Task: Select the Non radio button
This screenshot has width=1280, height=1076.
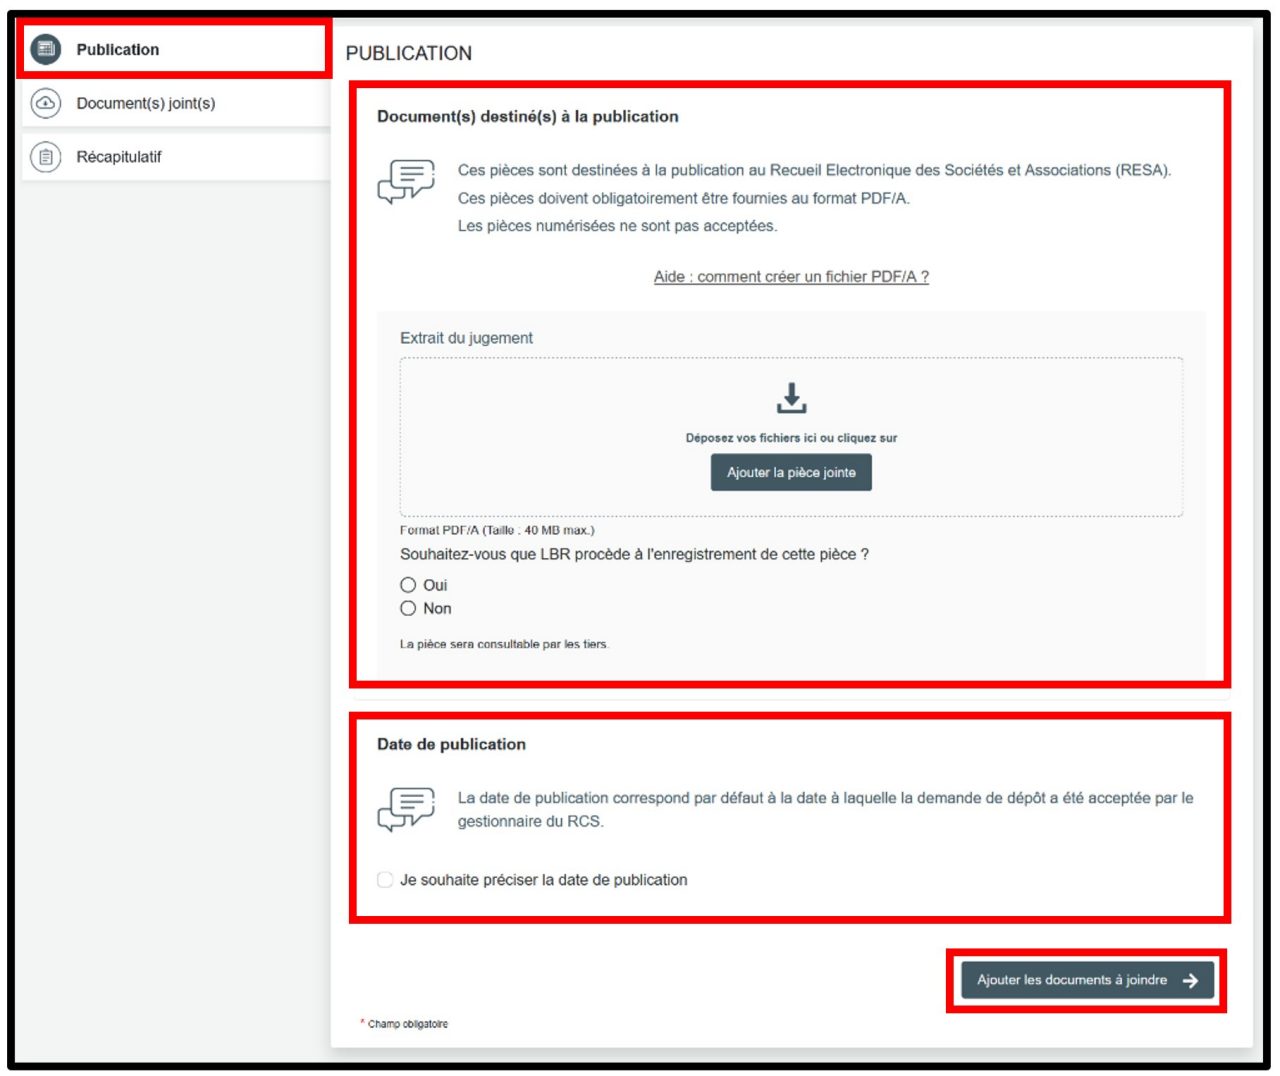Action: pos(408,608)
